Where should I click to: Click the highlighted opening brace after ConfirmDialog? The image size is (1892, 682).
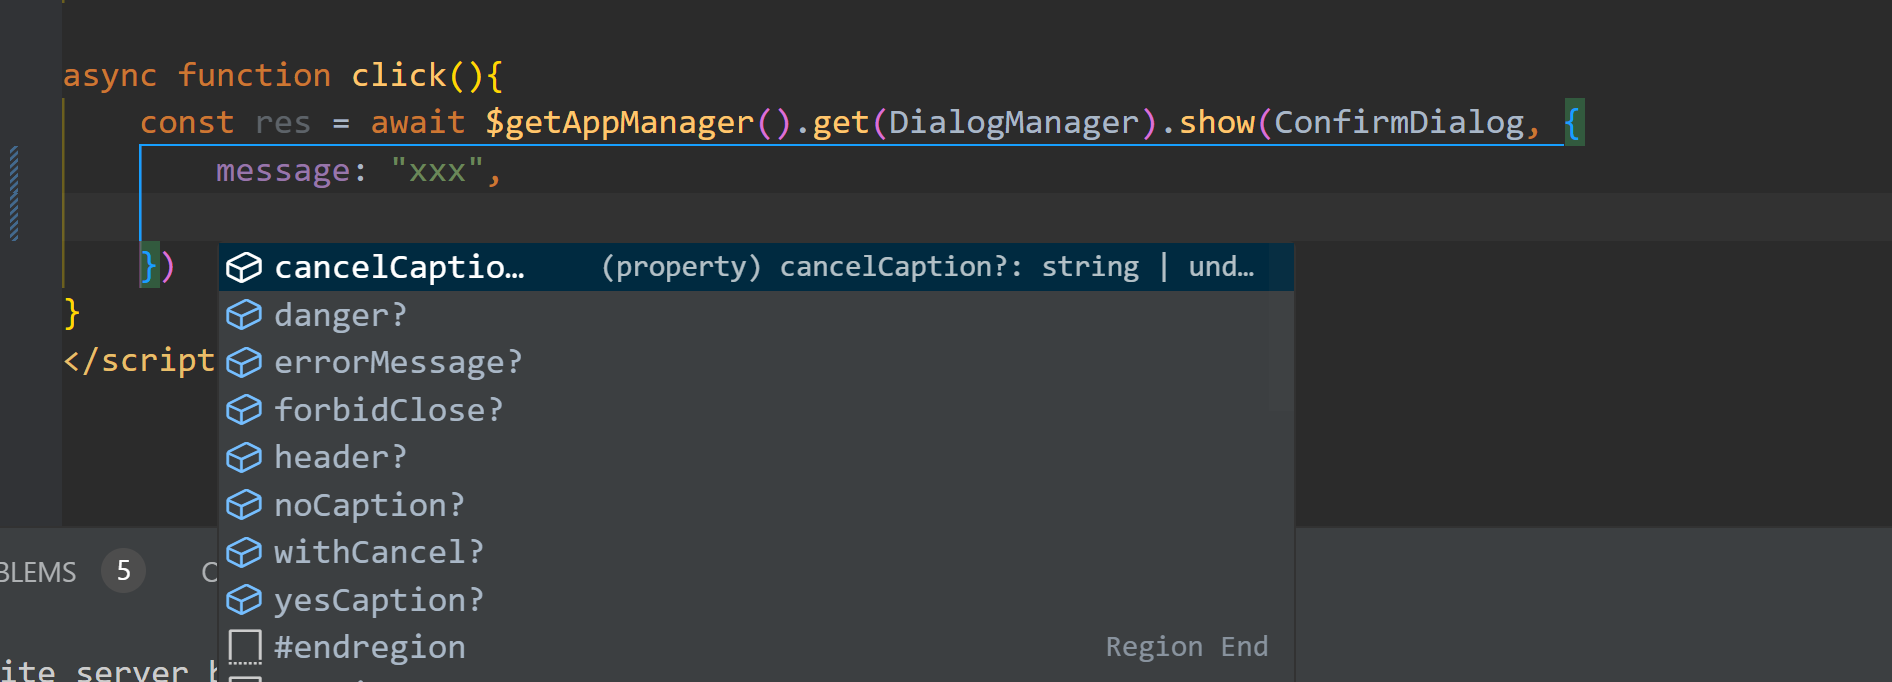tap(1574, 123)
